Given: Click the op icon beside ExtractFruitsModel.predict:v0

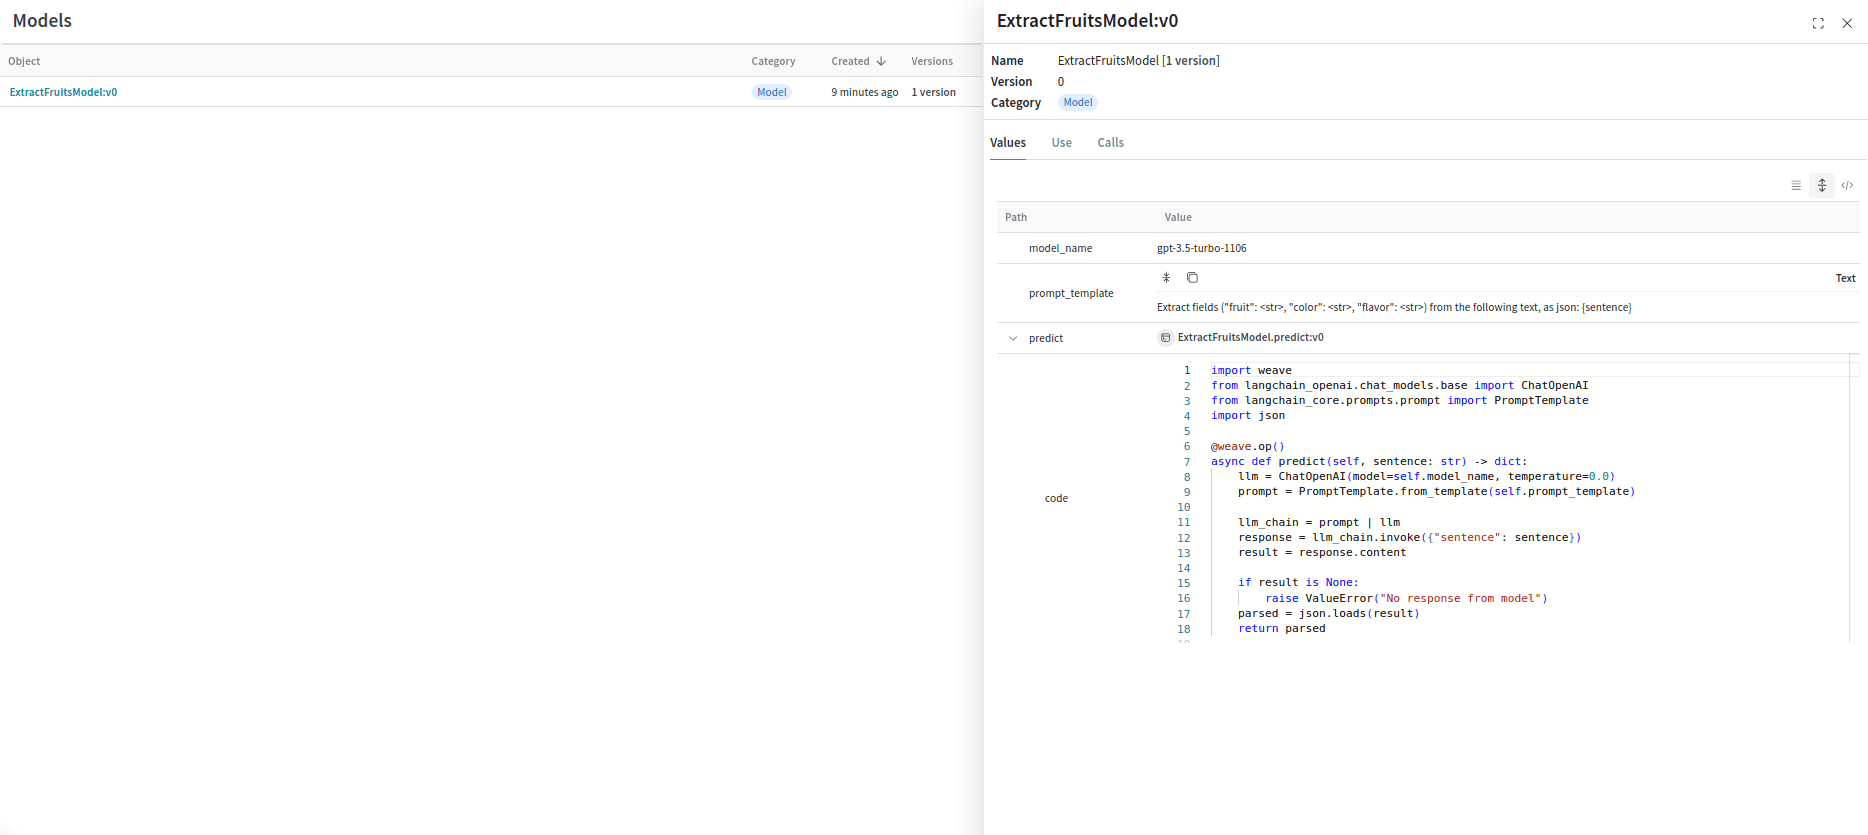Looking at the screenshot, I should click(1165, 338).
